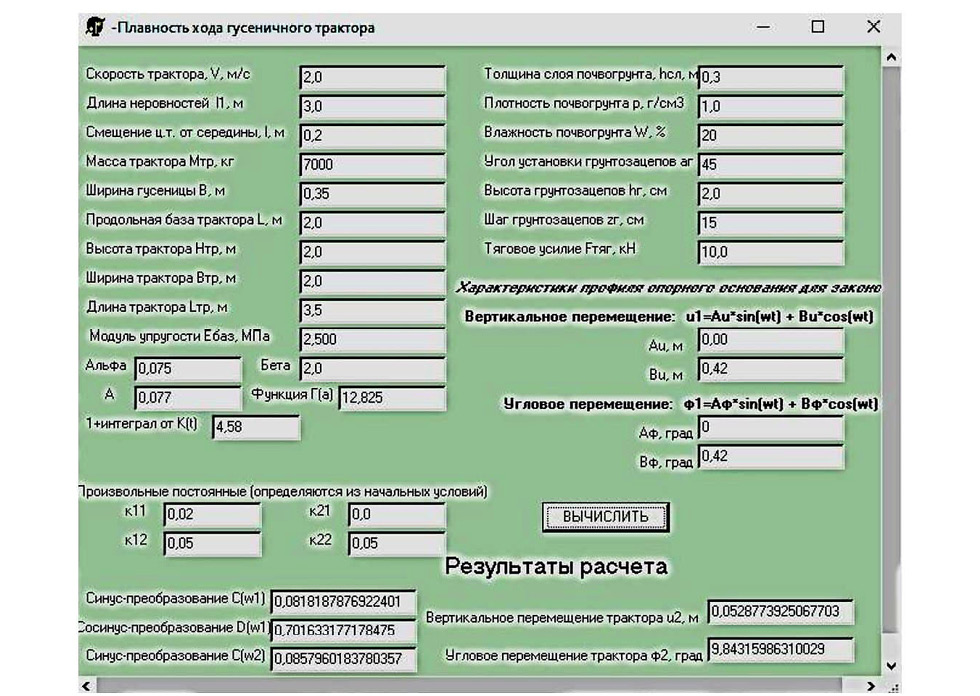
Task: Click the application icon in title bar
Action: (x=94, y=28)
